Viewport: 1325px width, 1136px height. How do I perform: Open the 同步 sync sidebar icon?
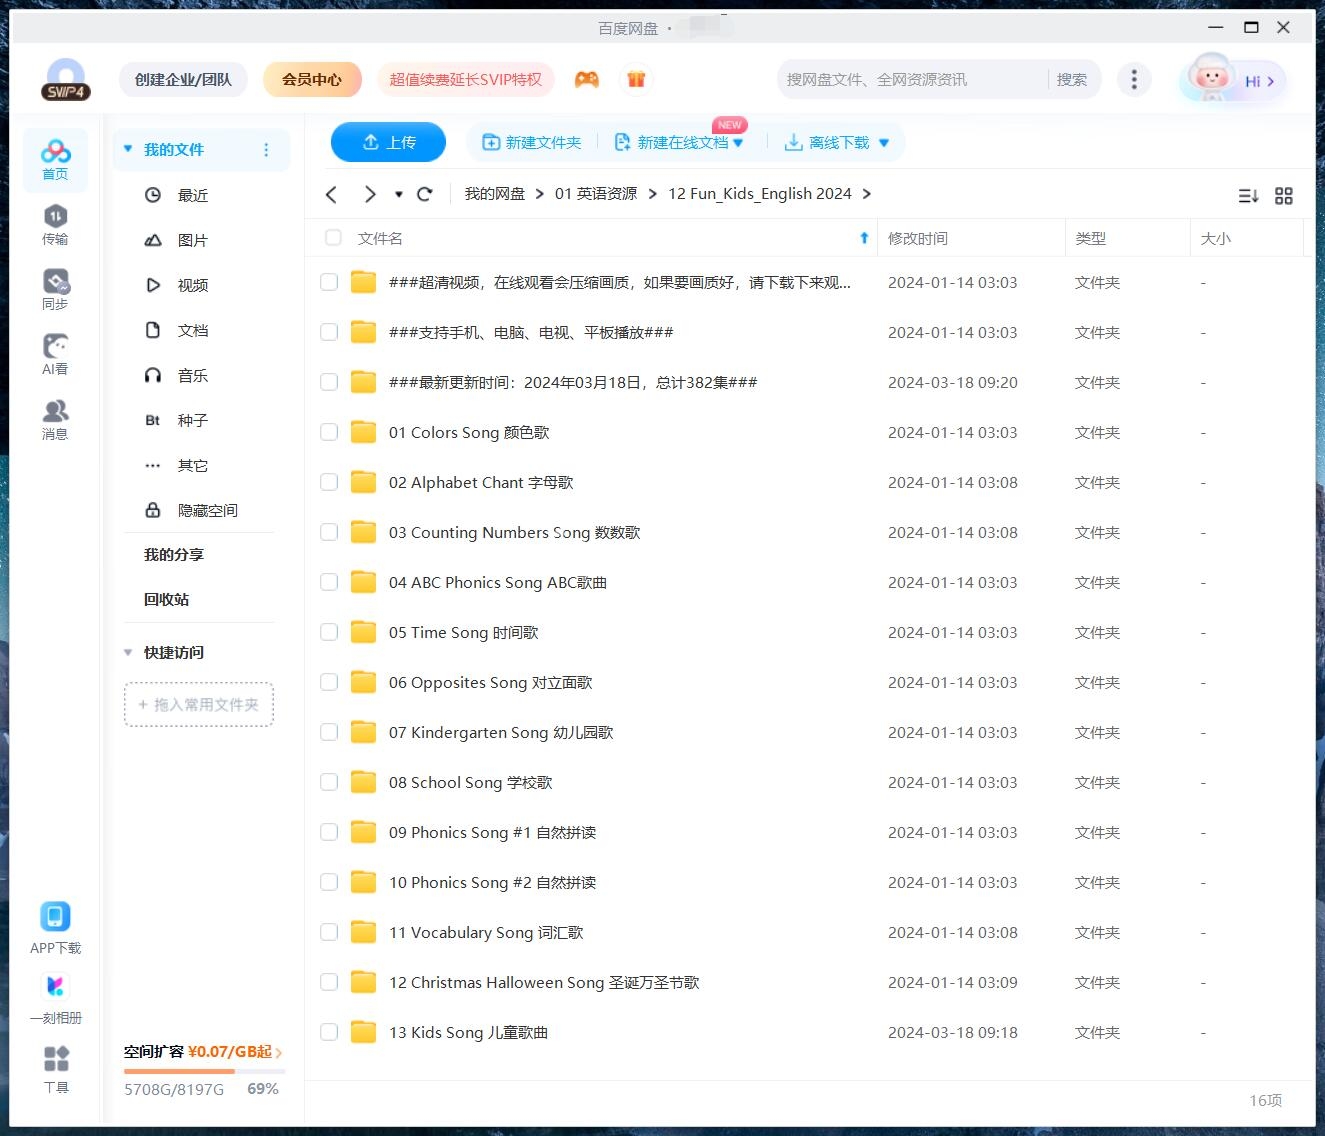pos(55,289)
